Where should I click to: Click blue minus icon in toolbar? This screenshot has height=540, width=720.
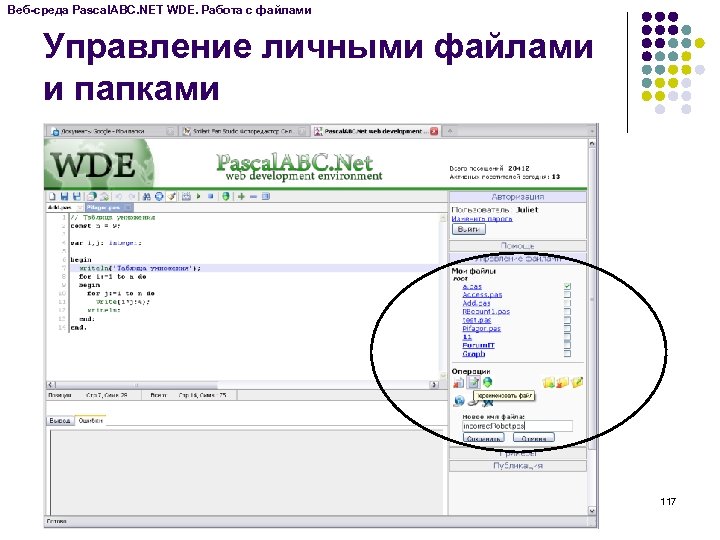tap(253, 197)
